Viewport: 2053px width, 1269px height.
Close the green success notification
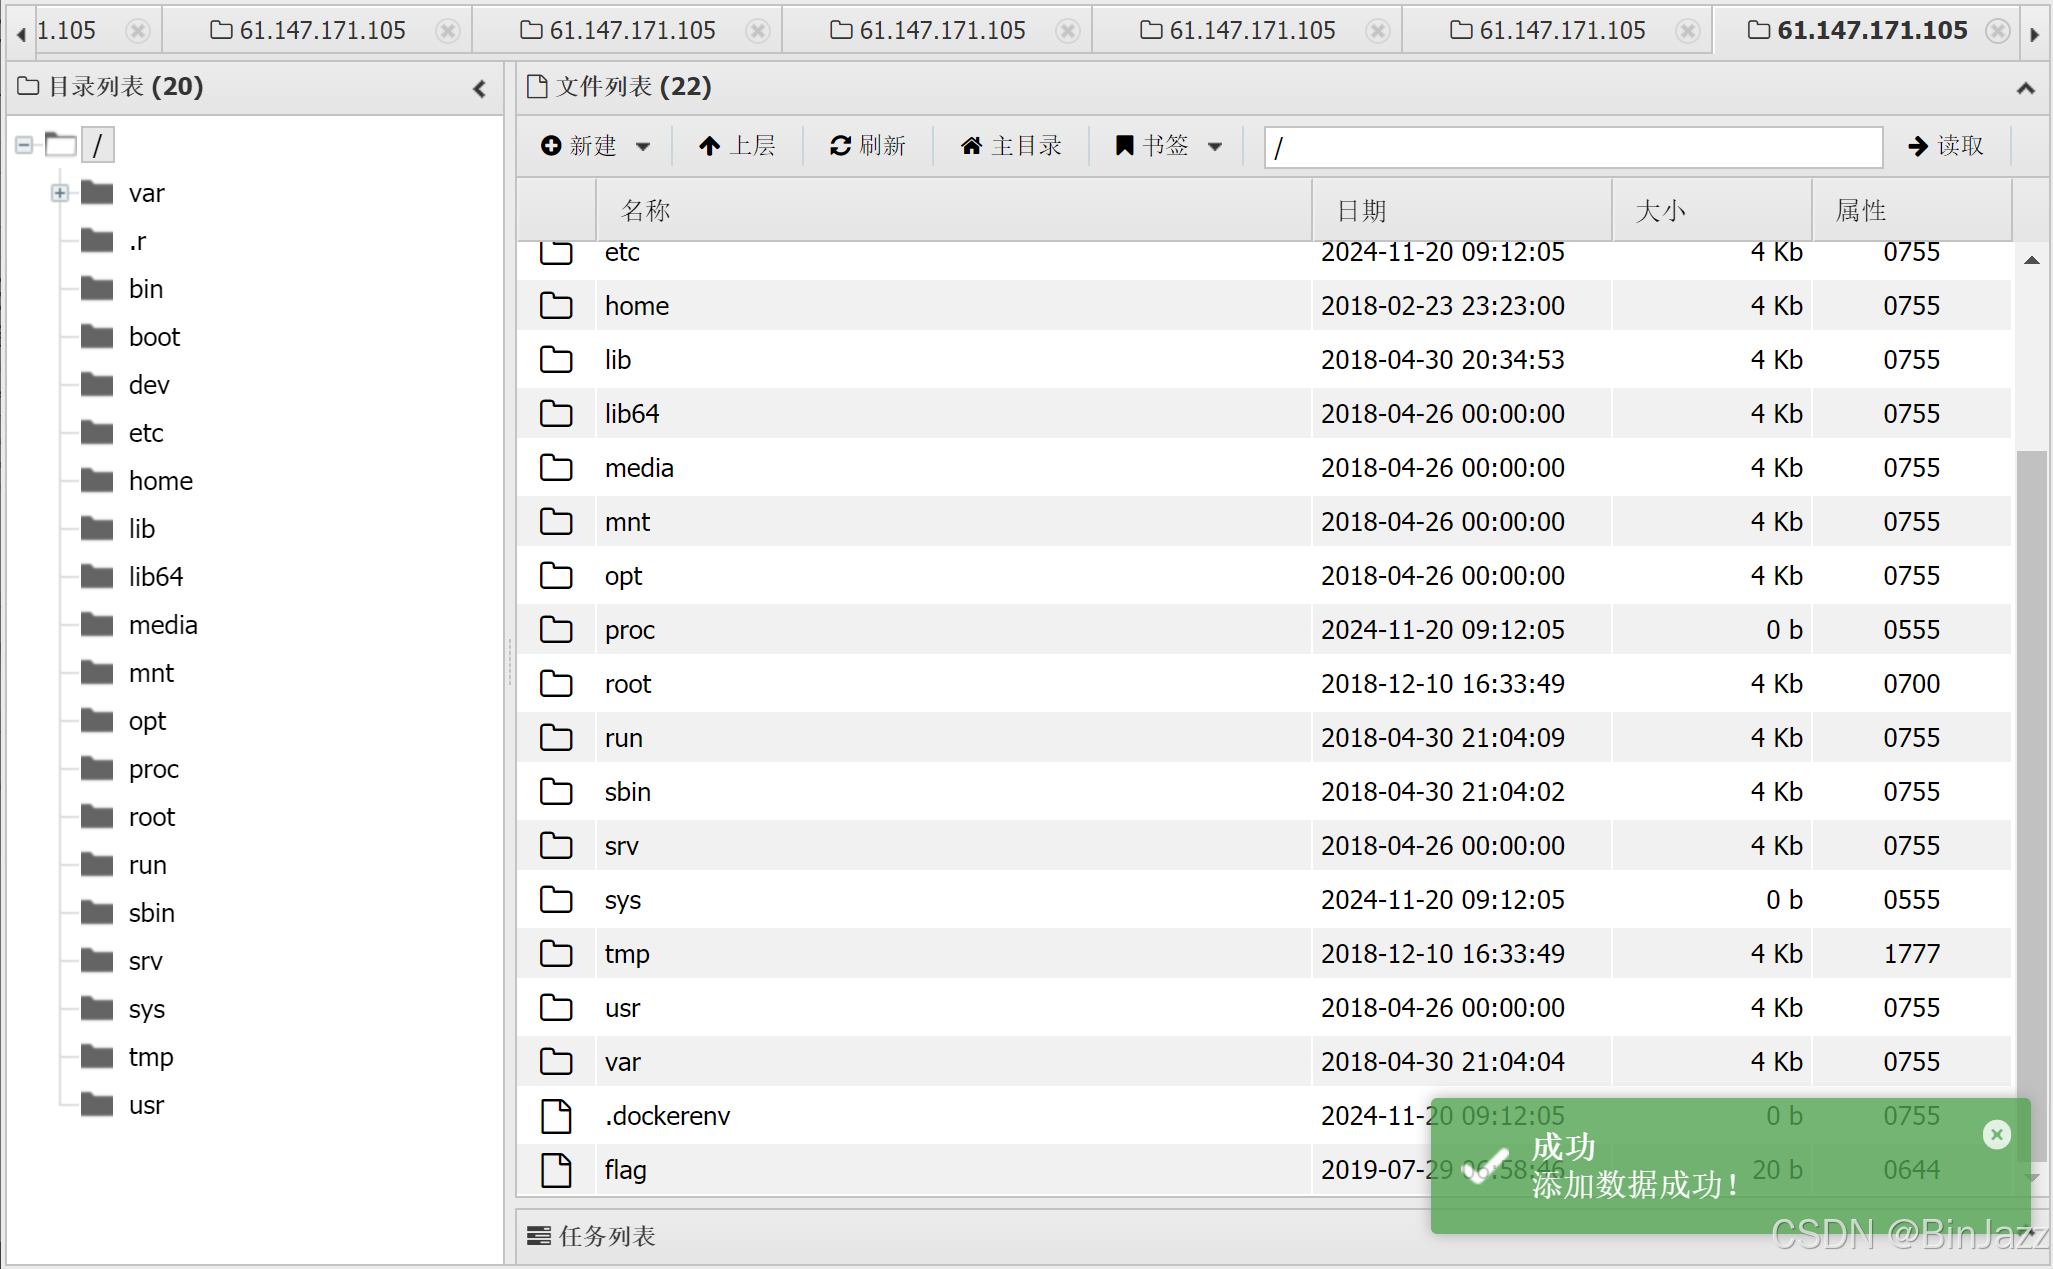pyautogui.click(x=1996, y=1134)
